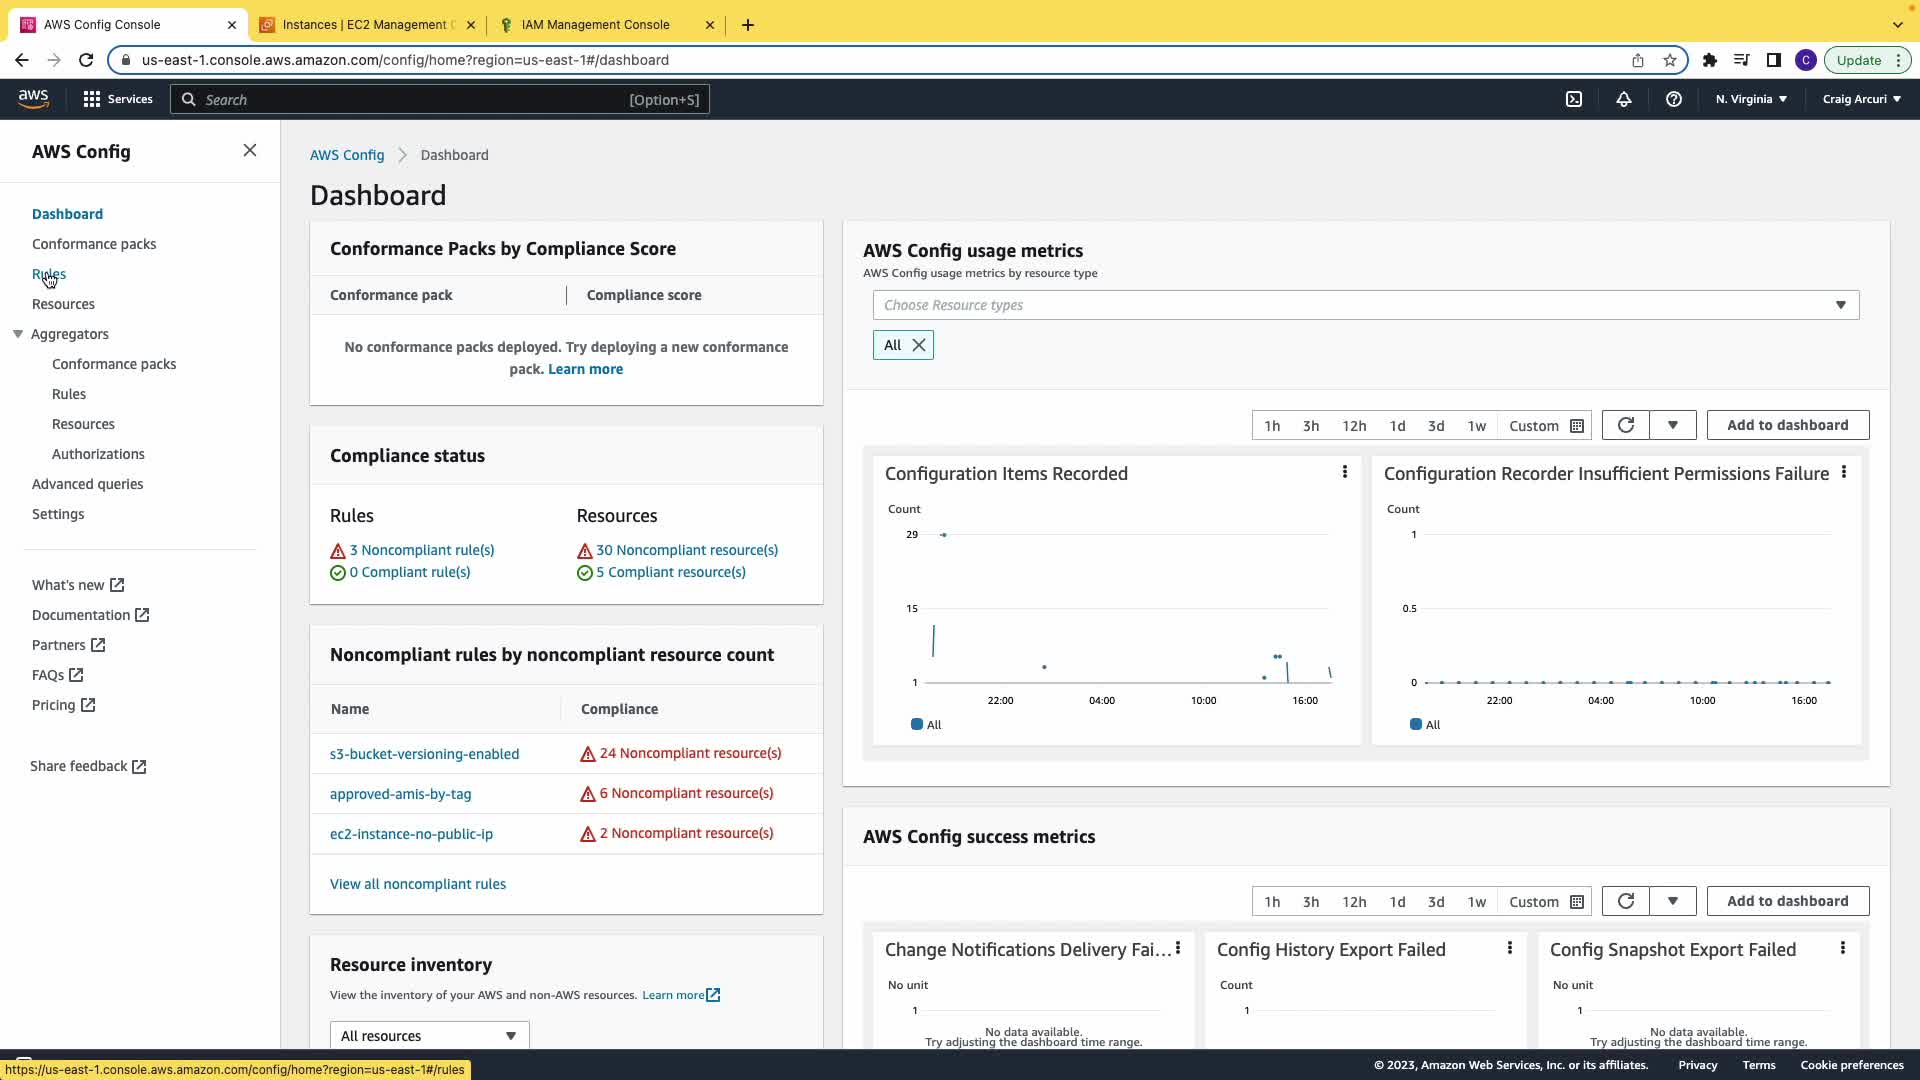
Task: Open the AWS CloudShell icon
Action: click(1573, 99)
